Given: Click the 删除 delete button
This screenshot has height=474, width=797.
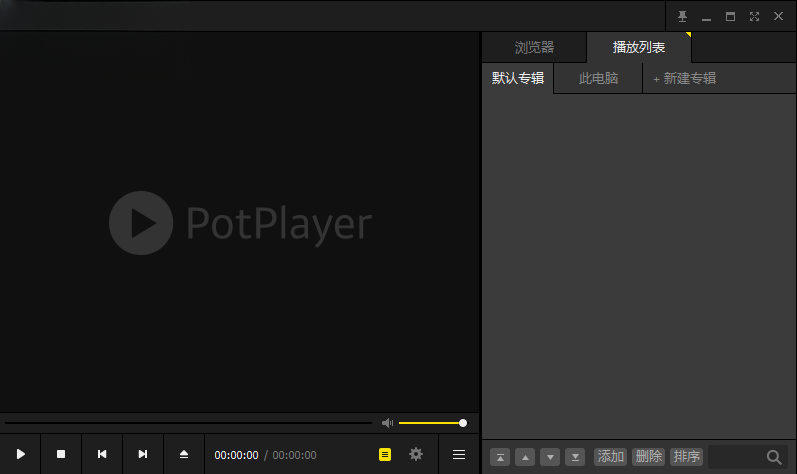Looking at the screenshot, I should coord(649,457).
